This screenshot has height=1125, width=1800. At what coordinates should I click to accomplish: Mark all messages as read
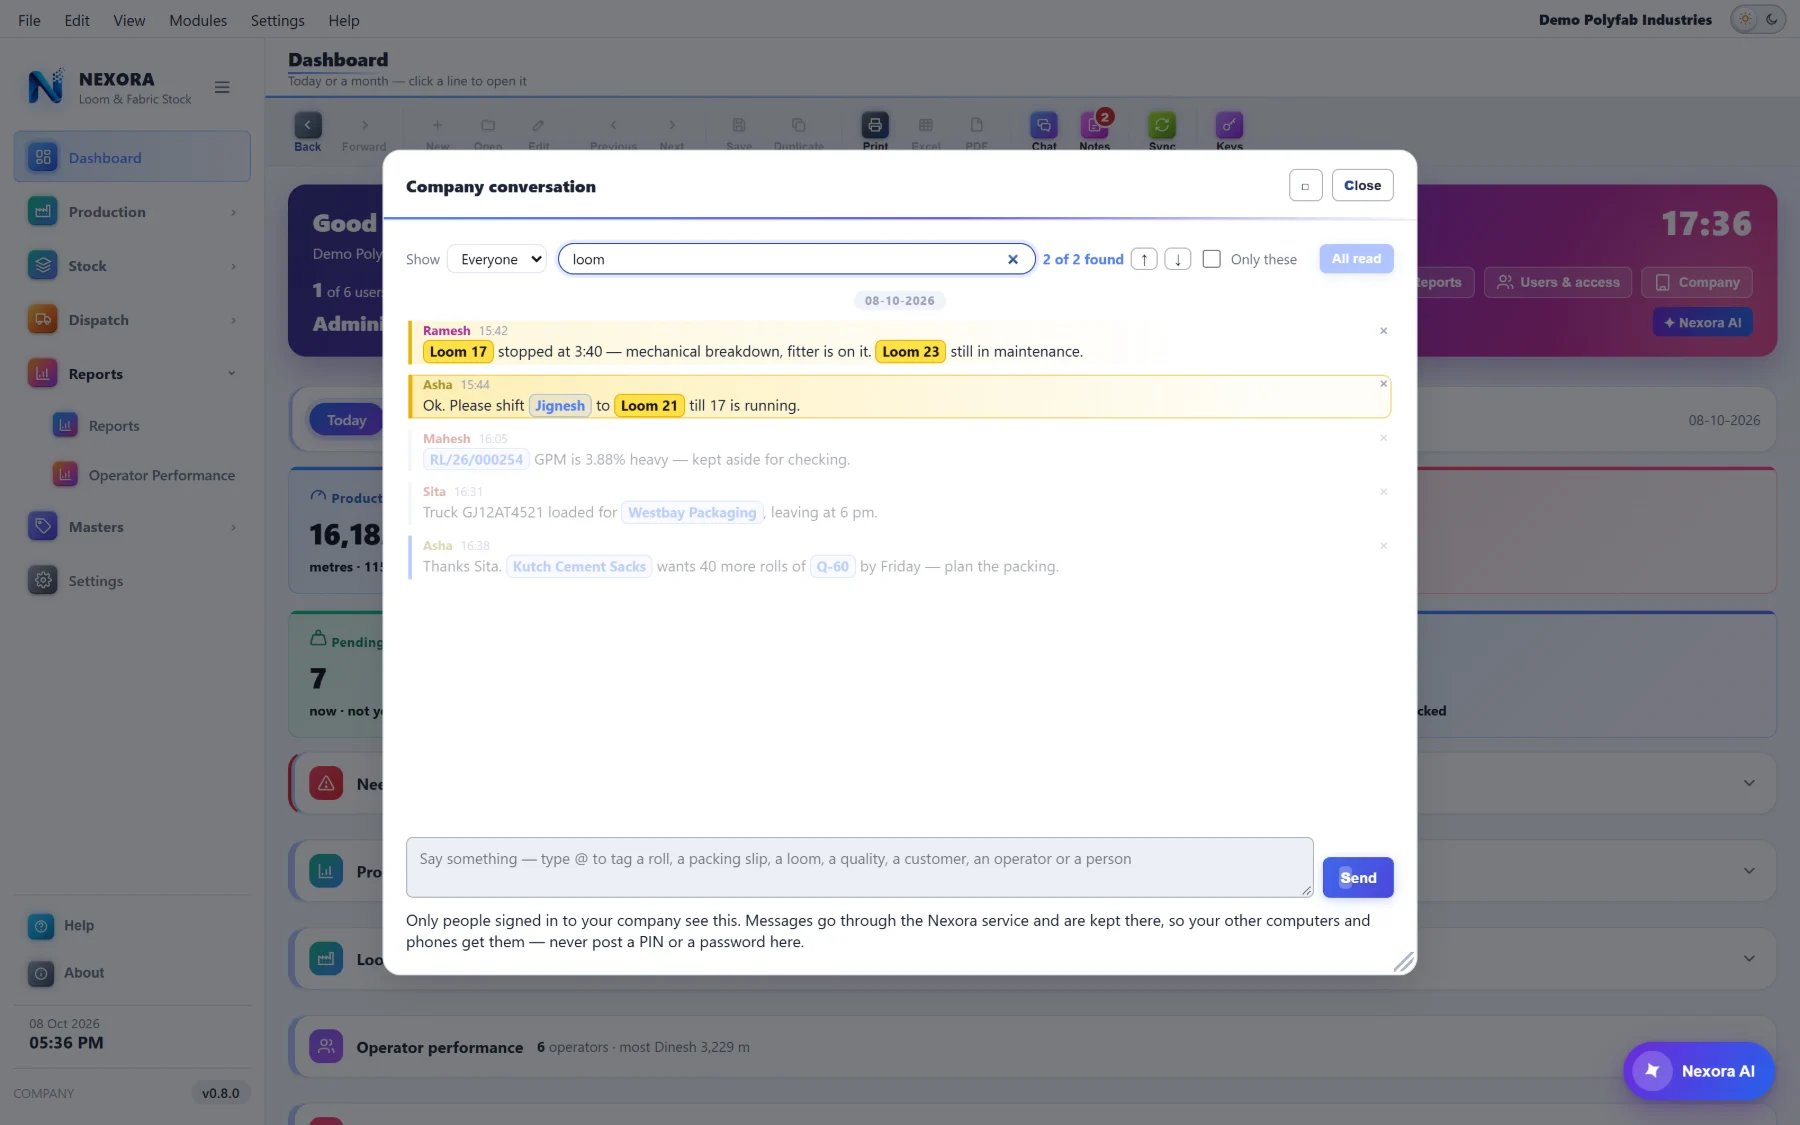point(1356,259)
